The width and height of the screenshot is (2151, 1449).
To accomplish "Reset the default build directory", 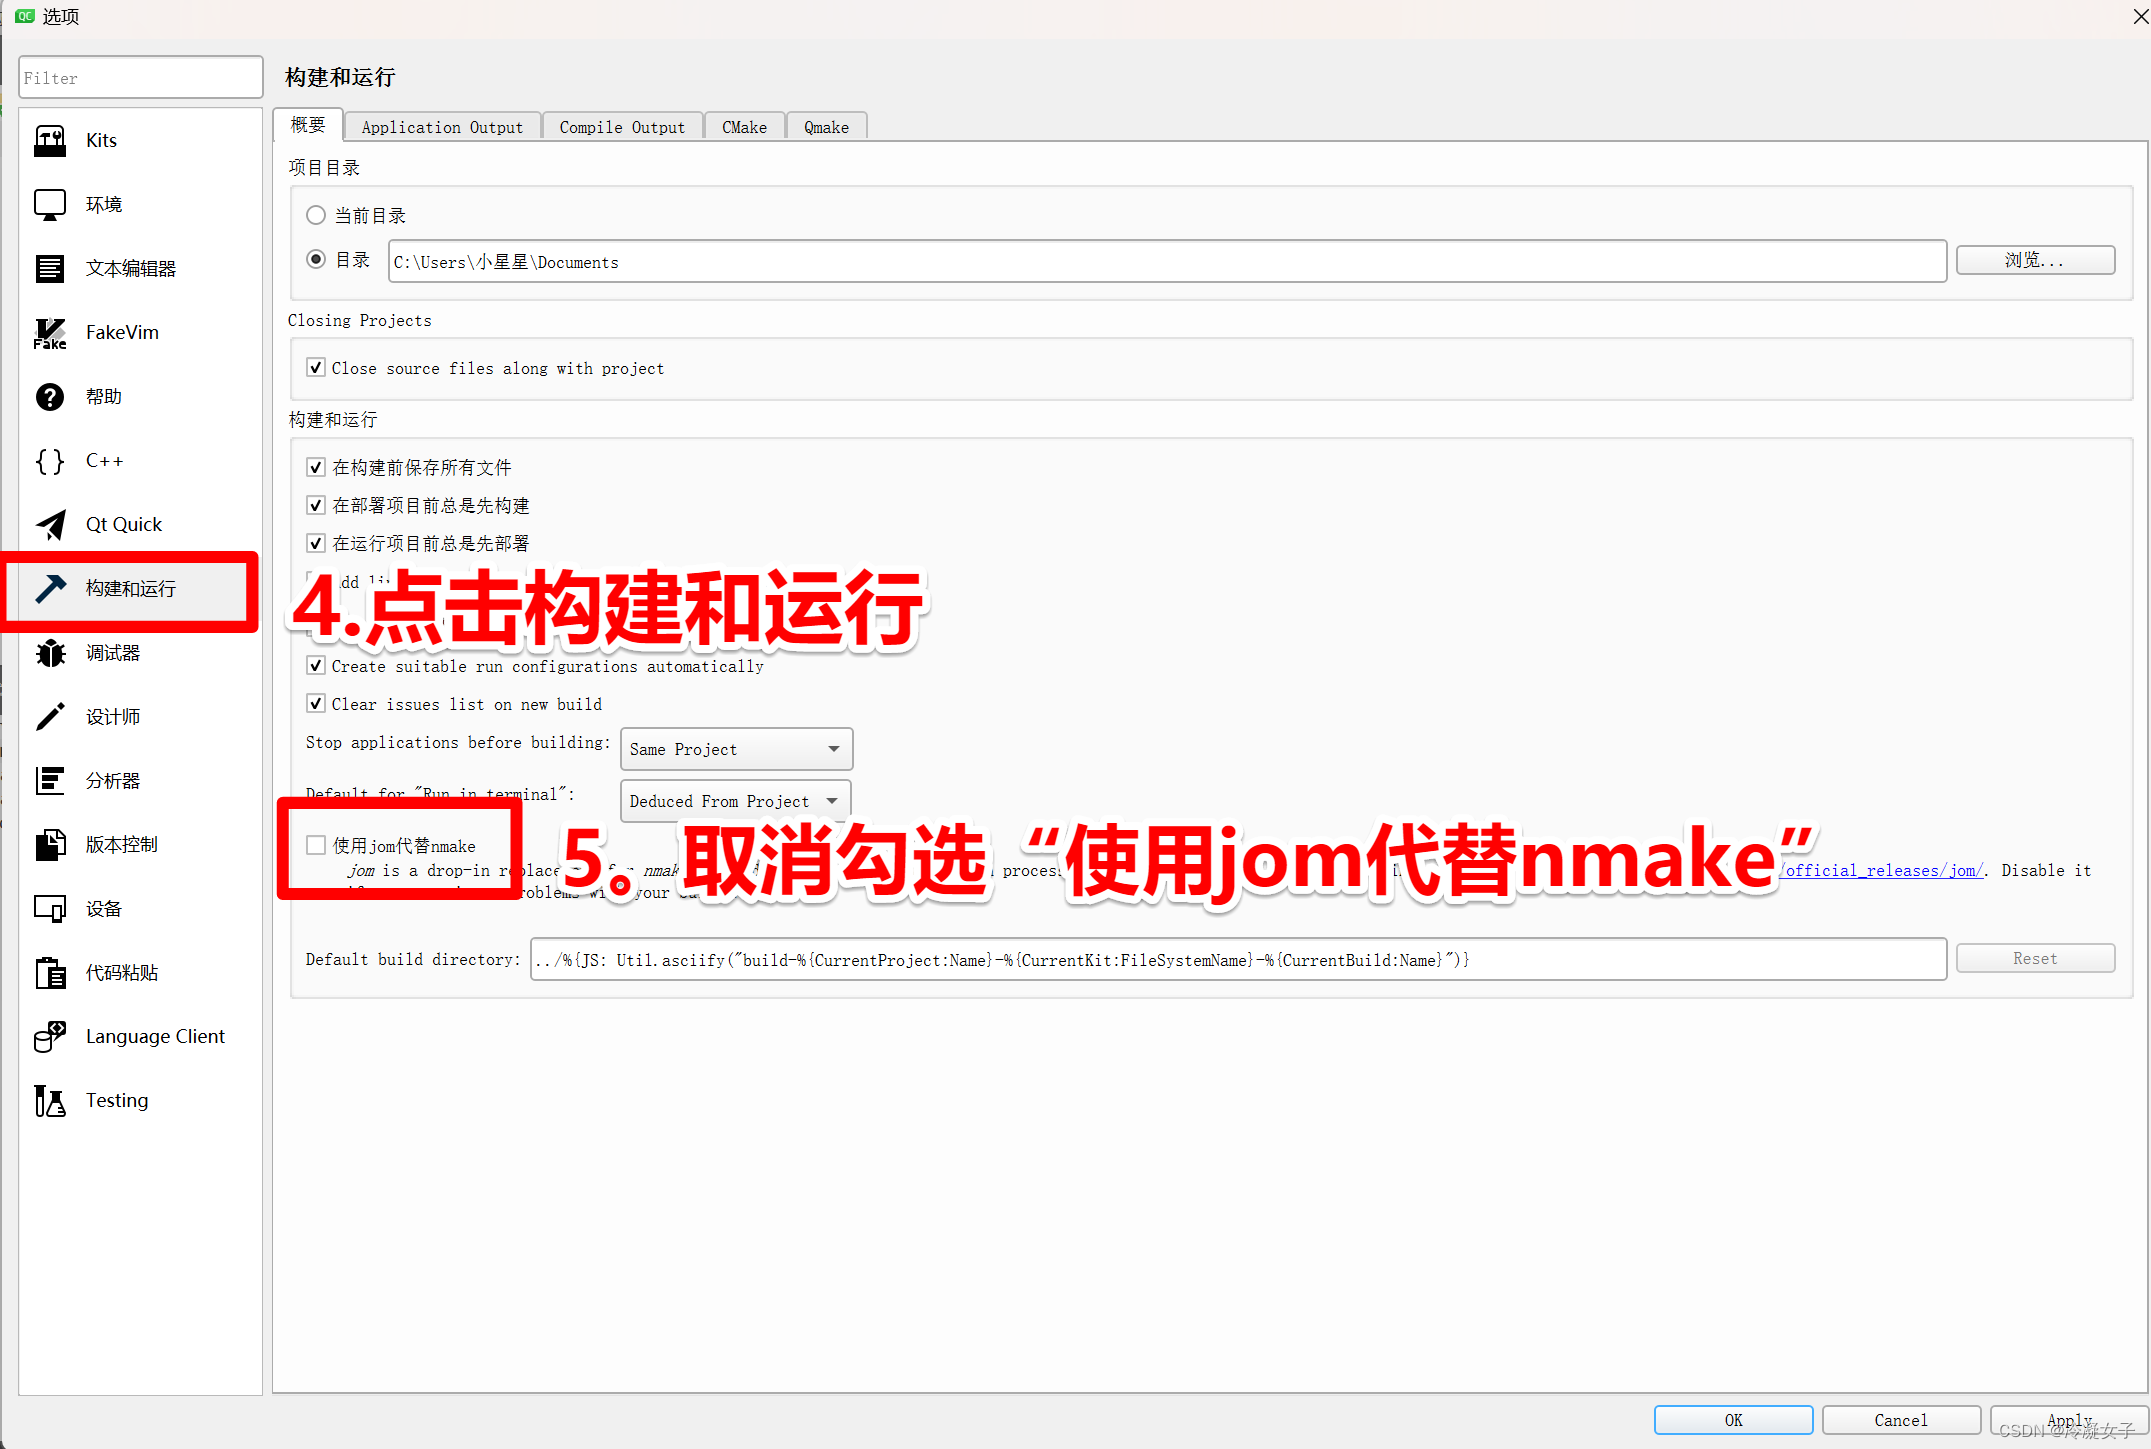I will pyautogui.click(x=2035, y=957).
